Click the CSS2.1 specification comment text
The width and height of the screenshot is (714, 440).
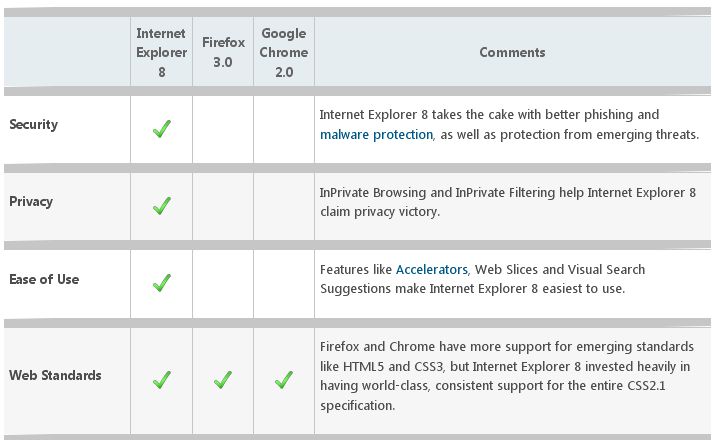(x=507, y=376)
